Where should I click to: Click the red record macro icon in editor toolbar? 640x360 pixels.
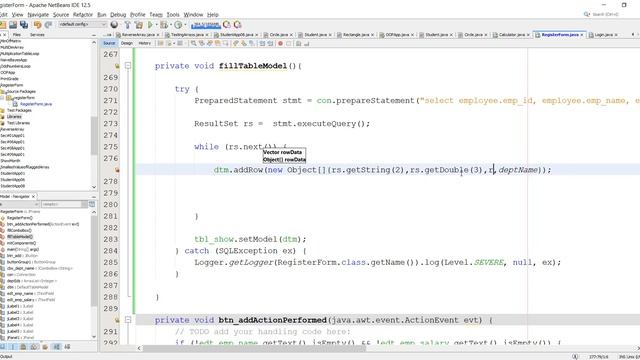coord(280,43)
